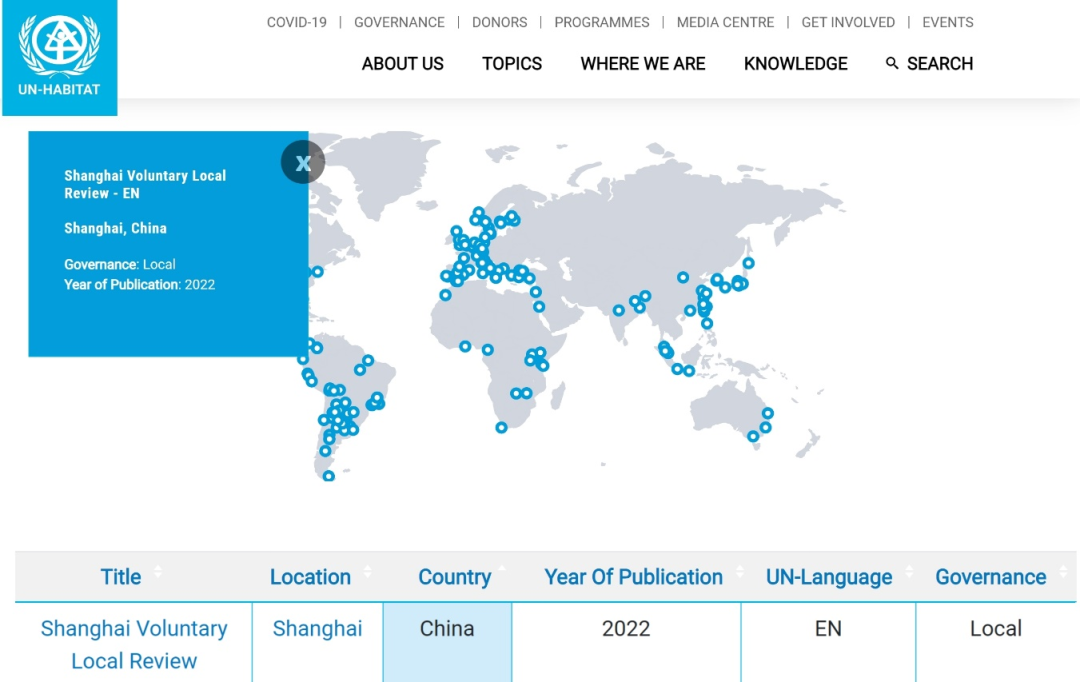Open the COVID-19 top link
1080x682 pixels.
[x=297, y=23]
